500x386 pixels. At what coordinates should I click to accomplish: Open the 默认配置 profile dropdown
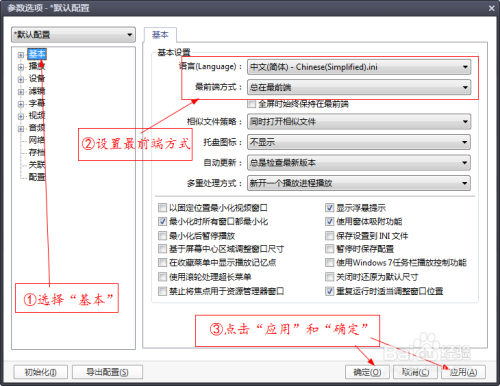pyautogui.click(x=73, y=35)
